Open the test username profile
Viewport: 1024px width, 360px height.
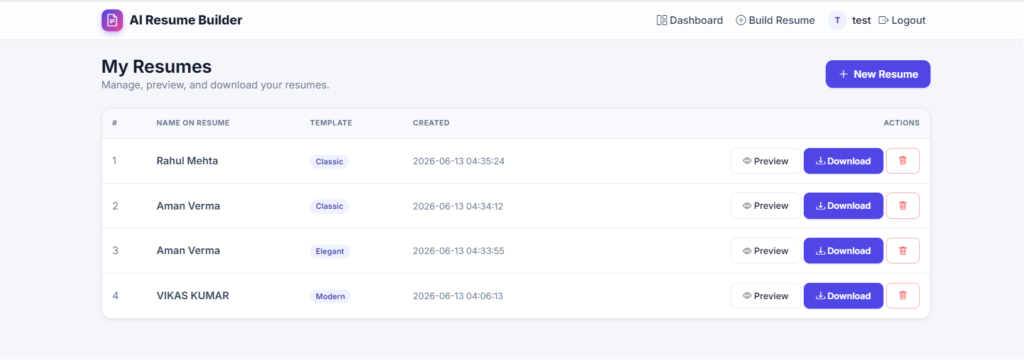[861, 20]
